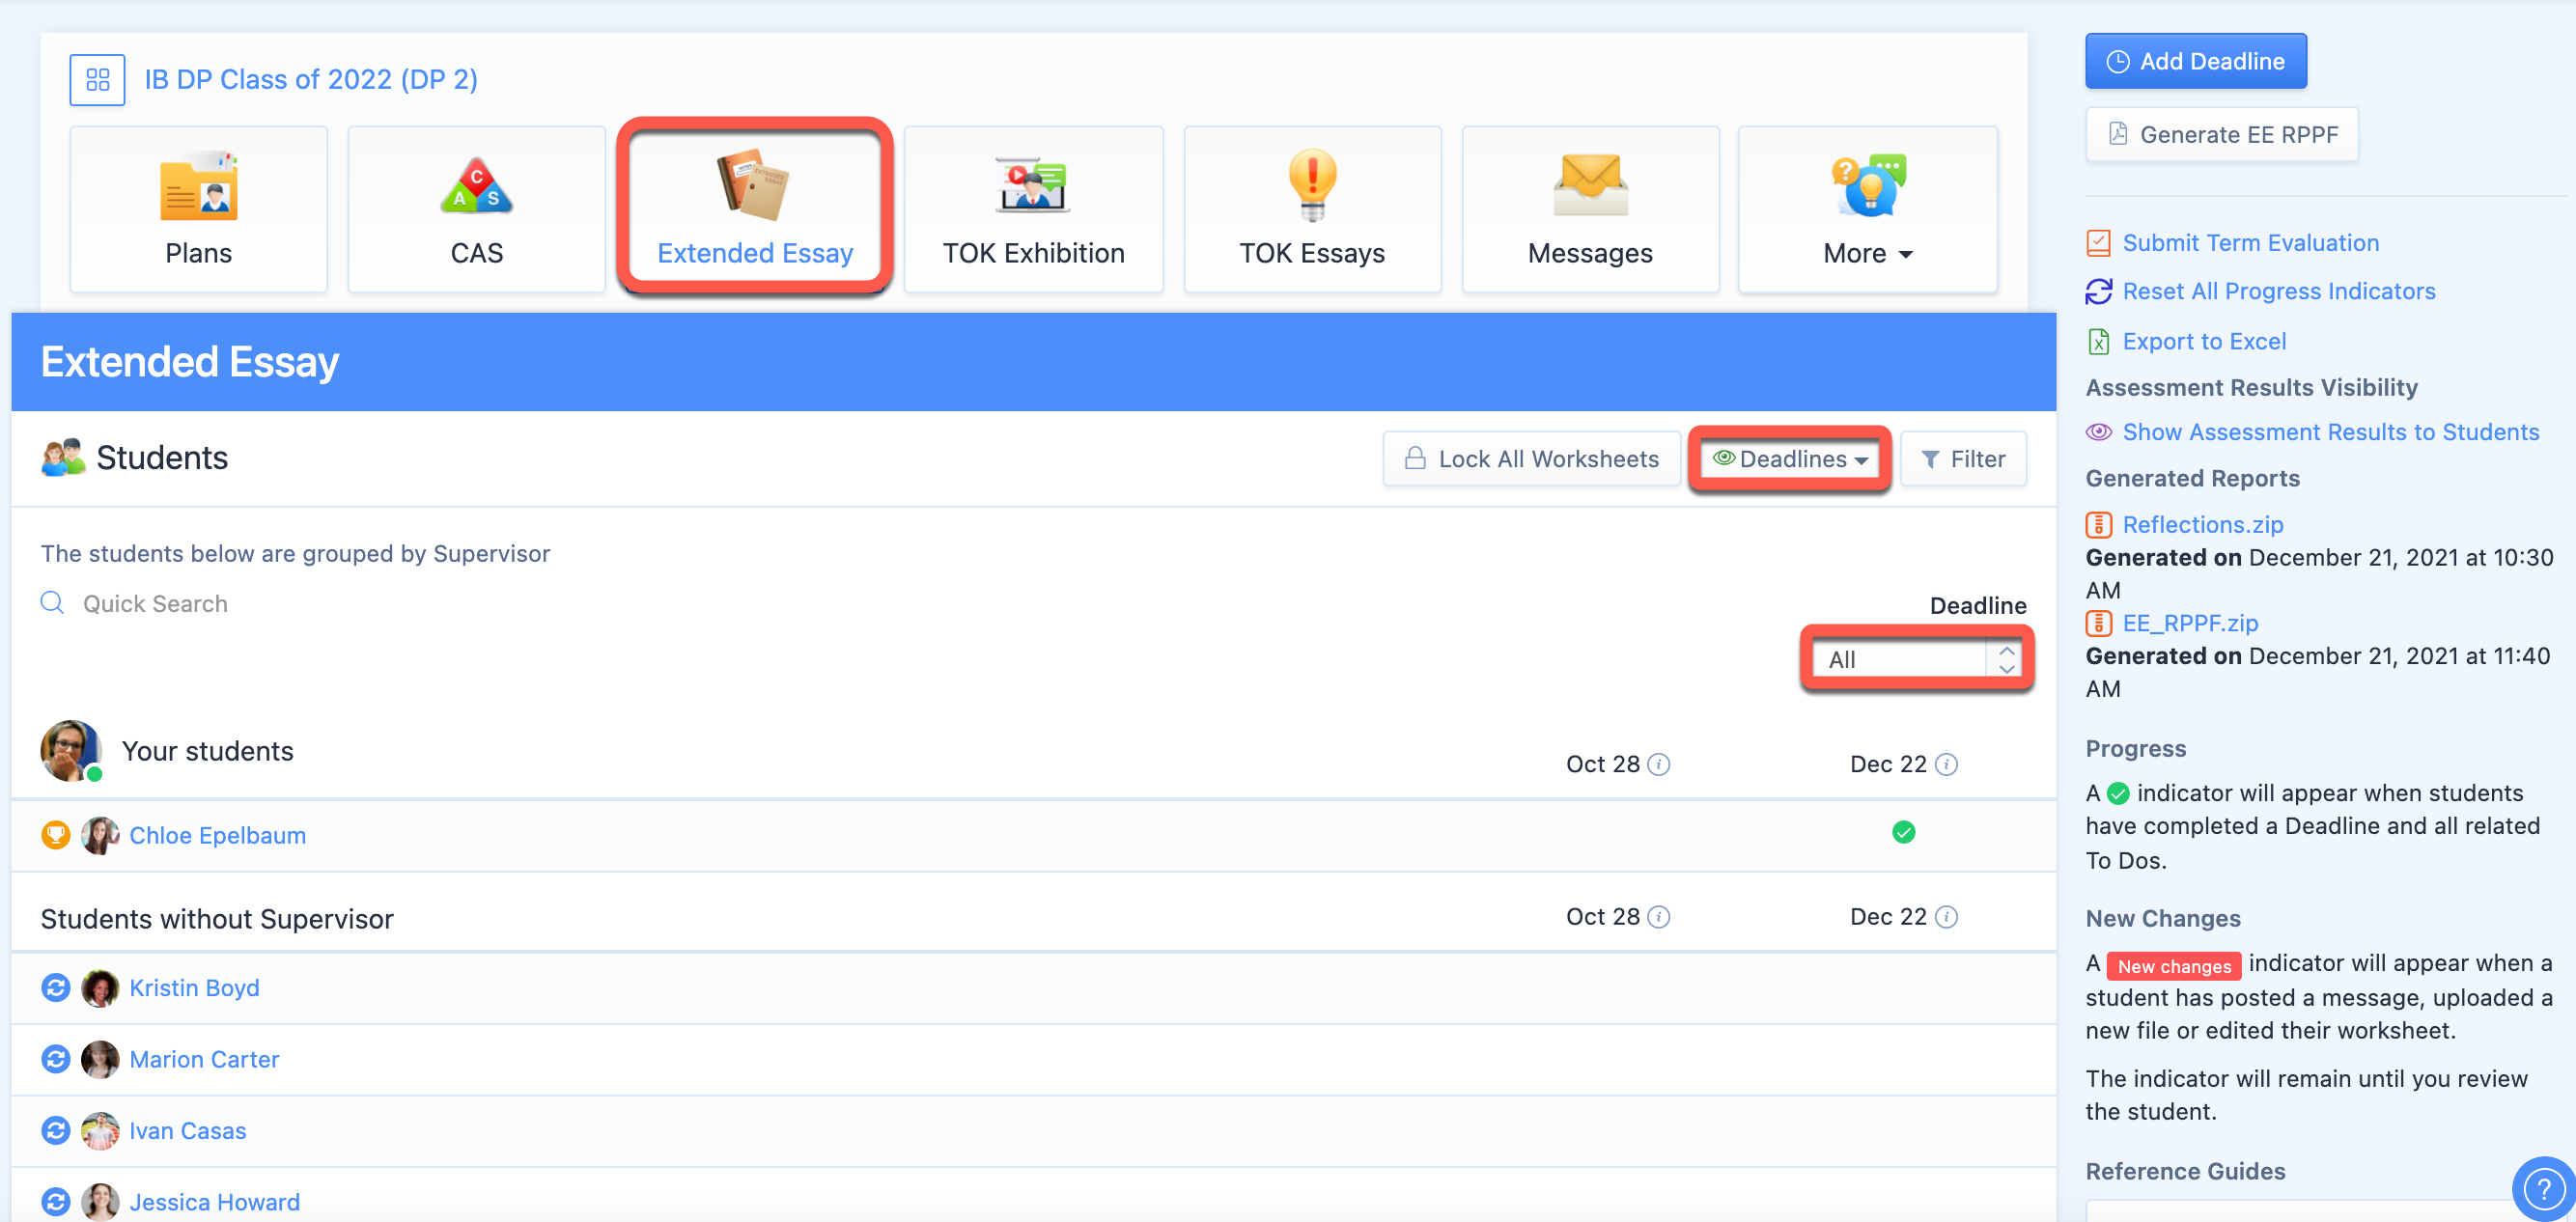Image resolution: width=2576 pixels, height=1222 pixels.
Task: Click the Add Deadline button
Action: [2196, 61]
